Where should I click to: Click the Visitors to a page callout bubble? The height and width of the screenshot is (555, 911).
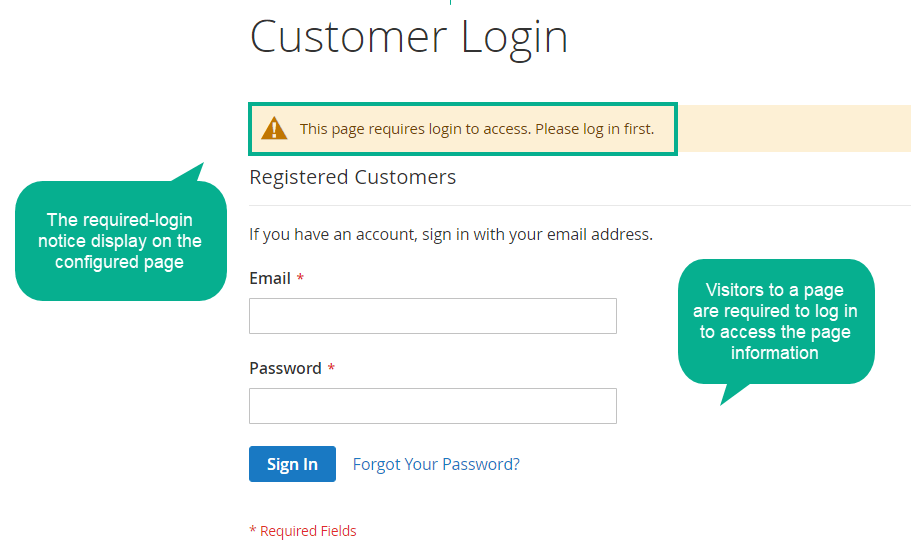click(776, 321)
